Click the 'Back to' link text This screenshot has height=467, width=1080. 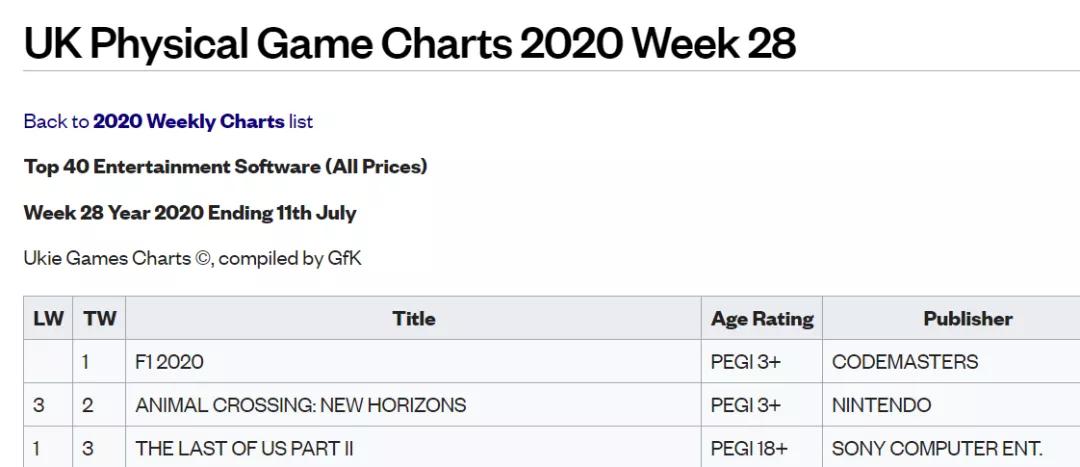pyautogui.click(x=56, y=122)
